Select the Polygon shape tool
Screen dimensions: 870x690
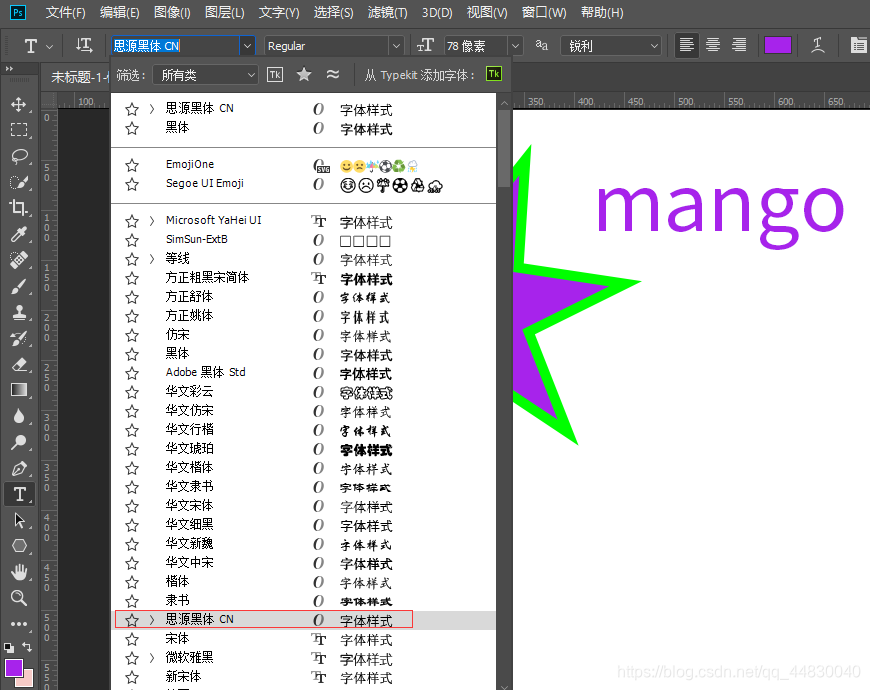click(19, 546)
